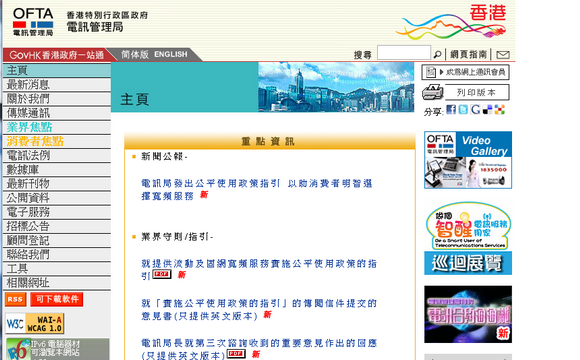The width and height of the screenshot is (580, 360).
Task: Open 最新消息 in the side menu
Action: [x=57, y=85]
